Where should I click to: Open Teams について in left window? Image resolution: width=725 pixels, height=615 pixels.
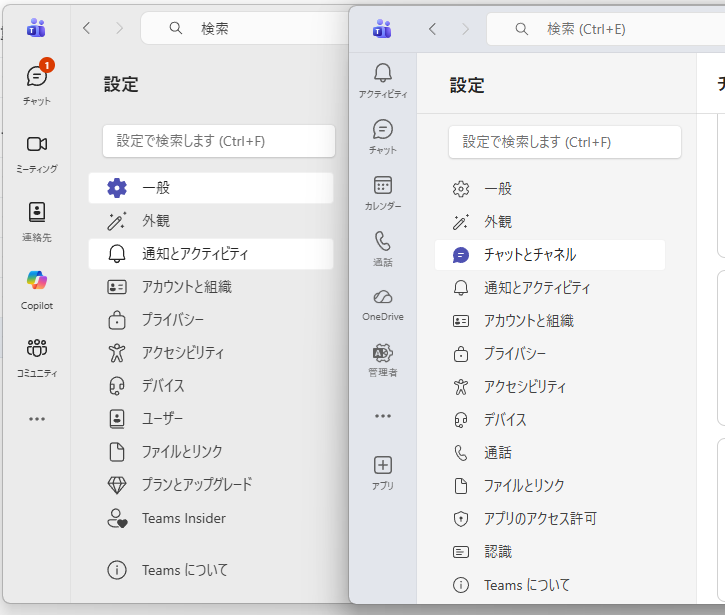coord(211,570)
